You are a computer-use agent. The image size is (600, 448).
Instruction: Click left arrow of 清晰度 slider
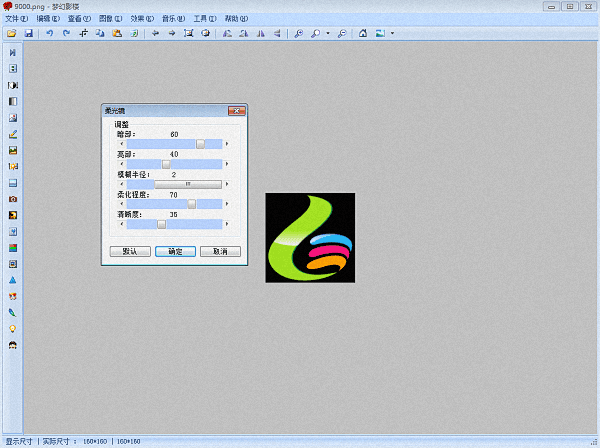122,224
